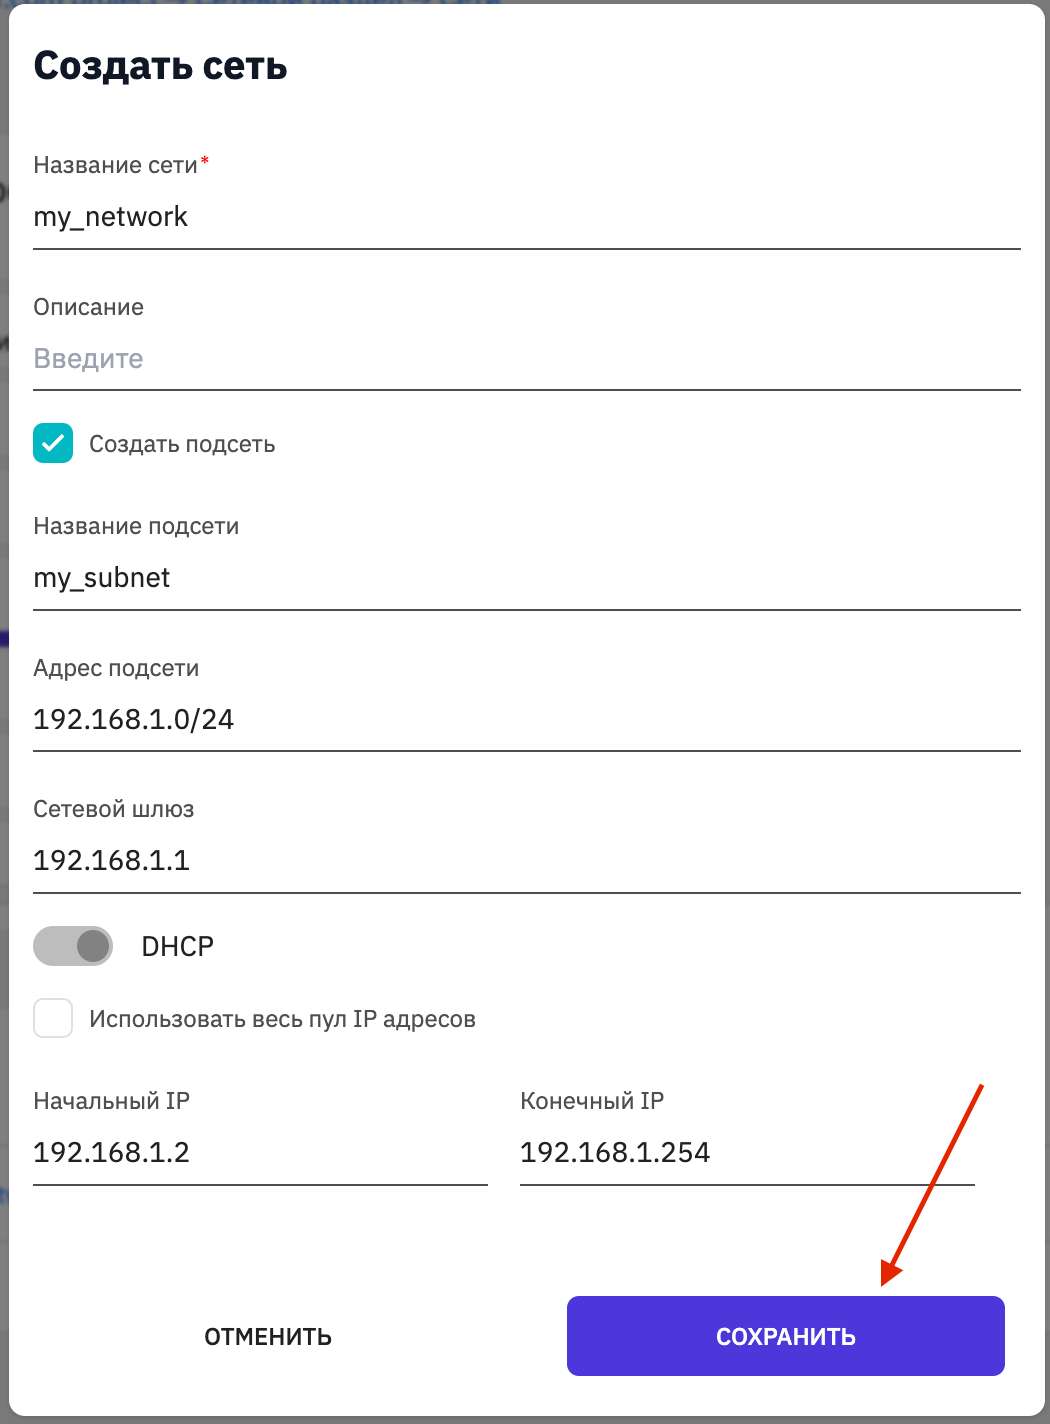This screenshot has height=1424, width=1050.
Task: Click the DHCP label text
Action: click(178, 946)
